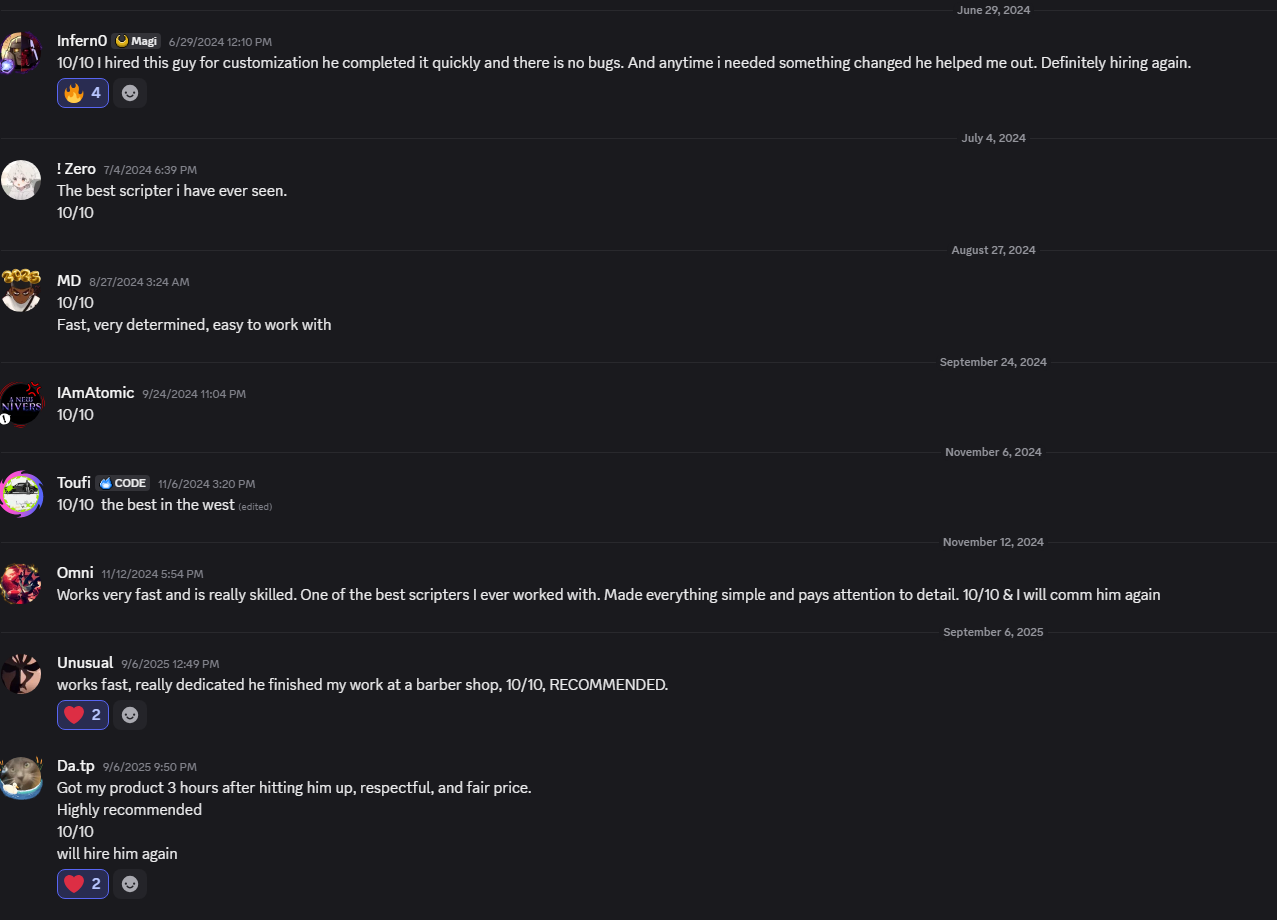Viewport: 1277px width, 920px height.
Task: Open Toufi's profile avatar
Action: point(21,494)
